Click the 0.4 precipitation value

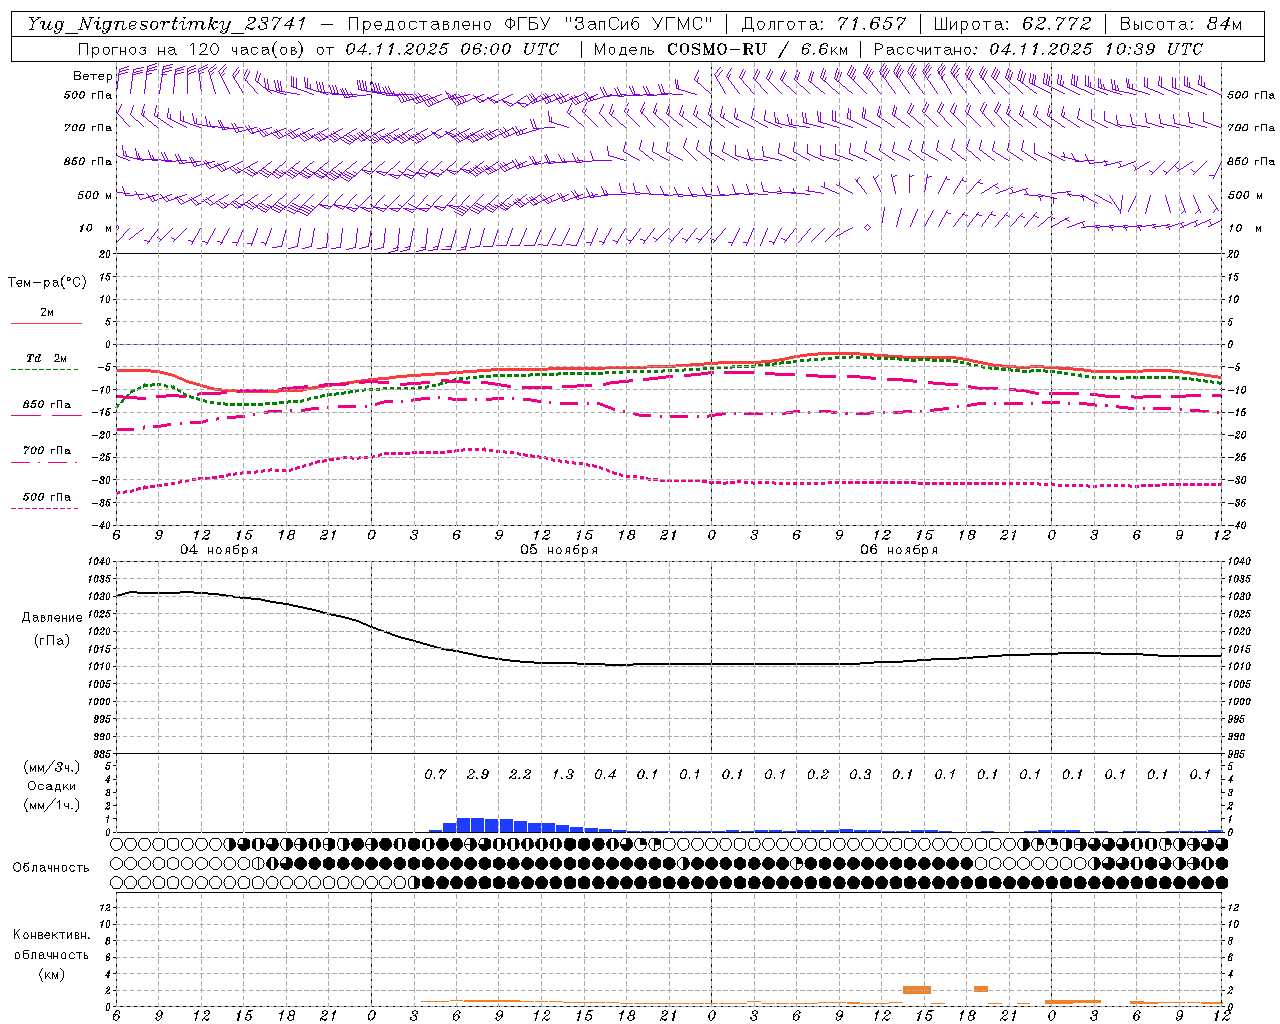click(x=605, y=774)
